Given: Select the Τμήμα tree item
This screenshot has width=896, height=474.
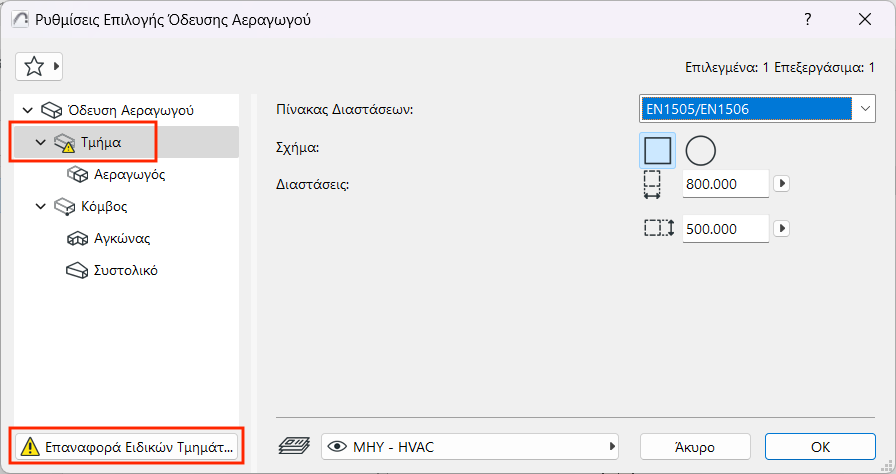Looking at the screenshot, I should (x=101, y=142).
